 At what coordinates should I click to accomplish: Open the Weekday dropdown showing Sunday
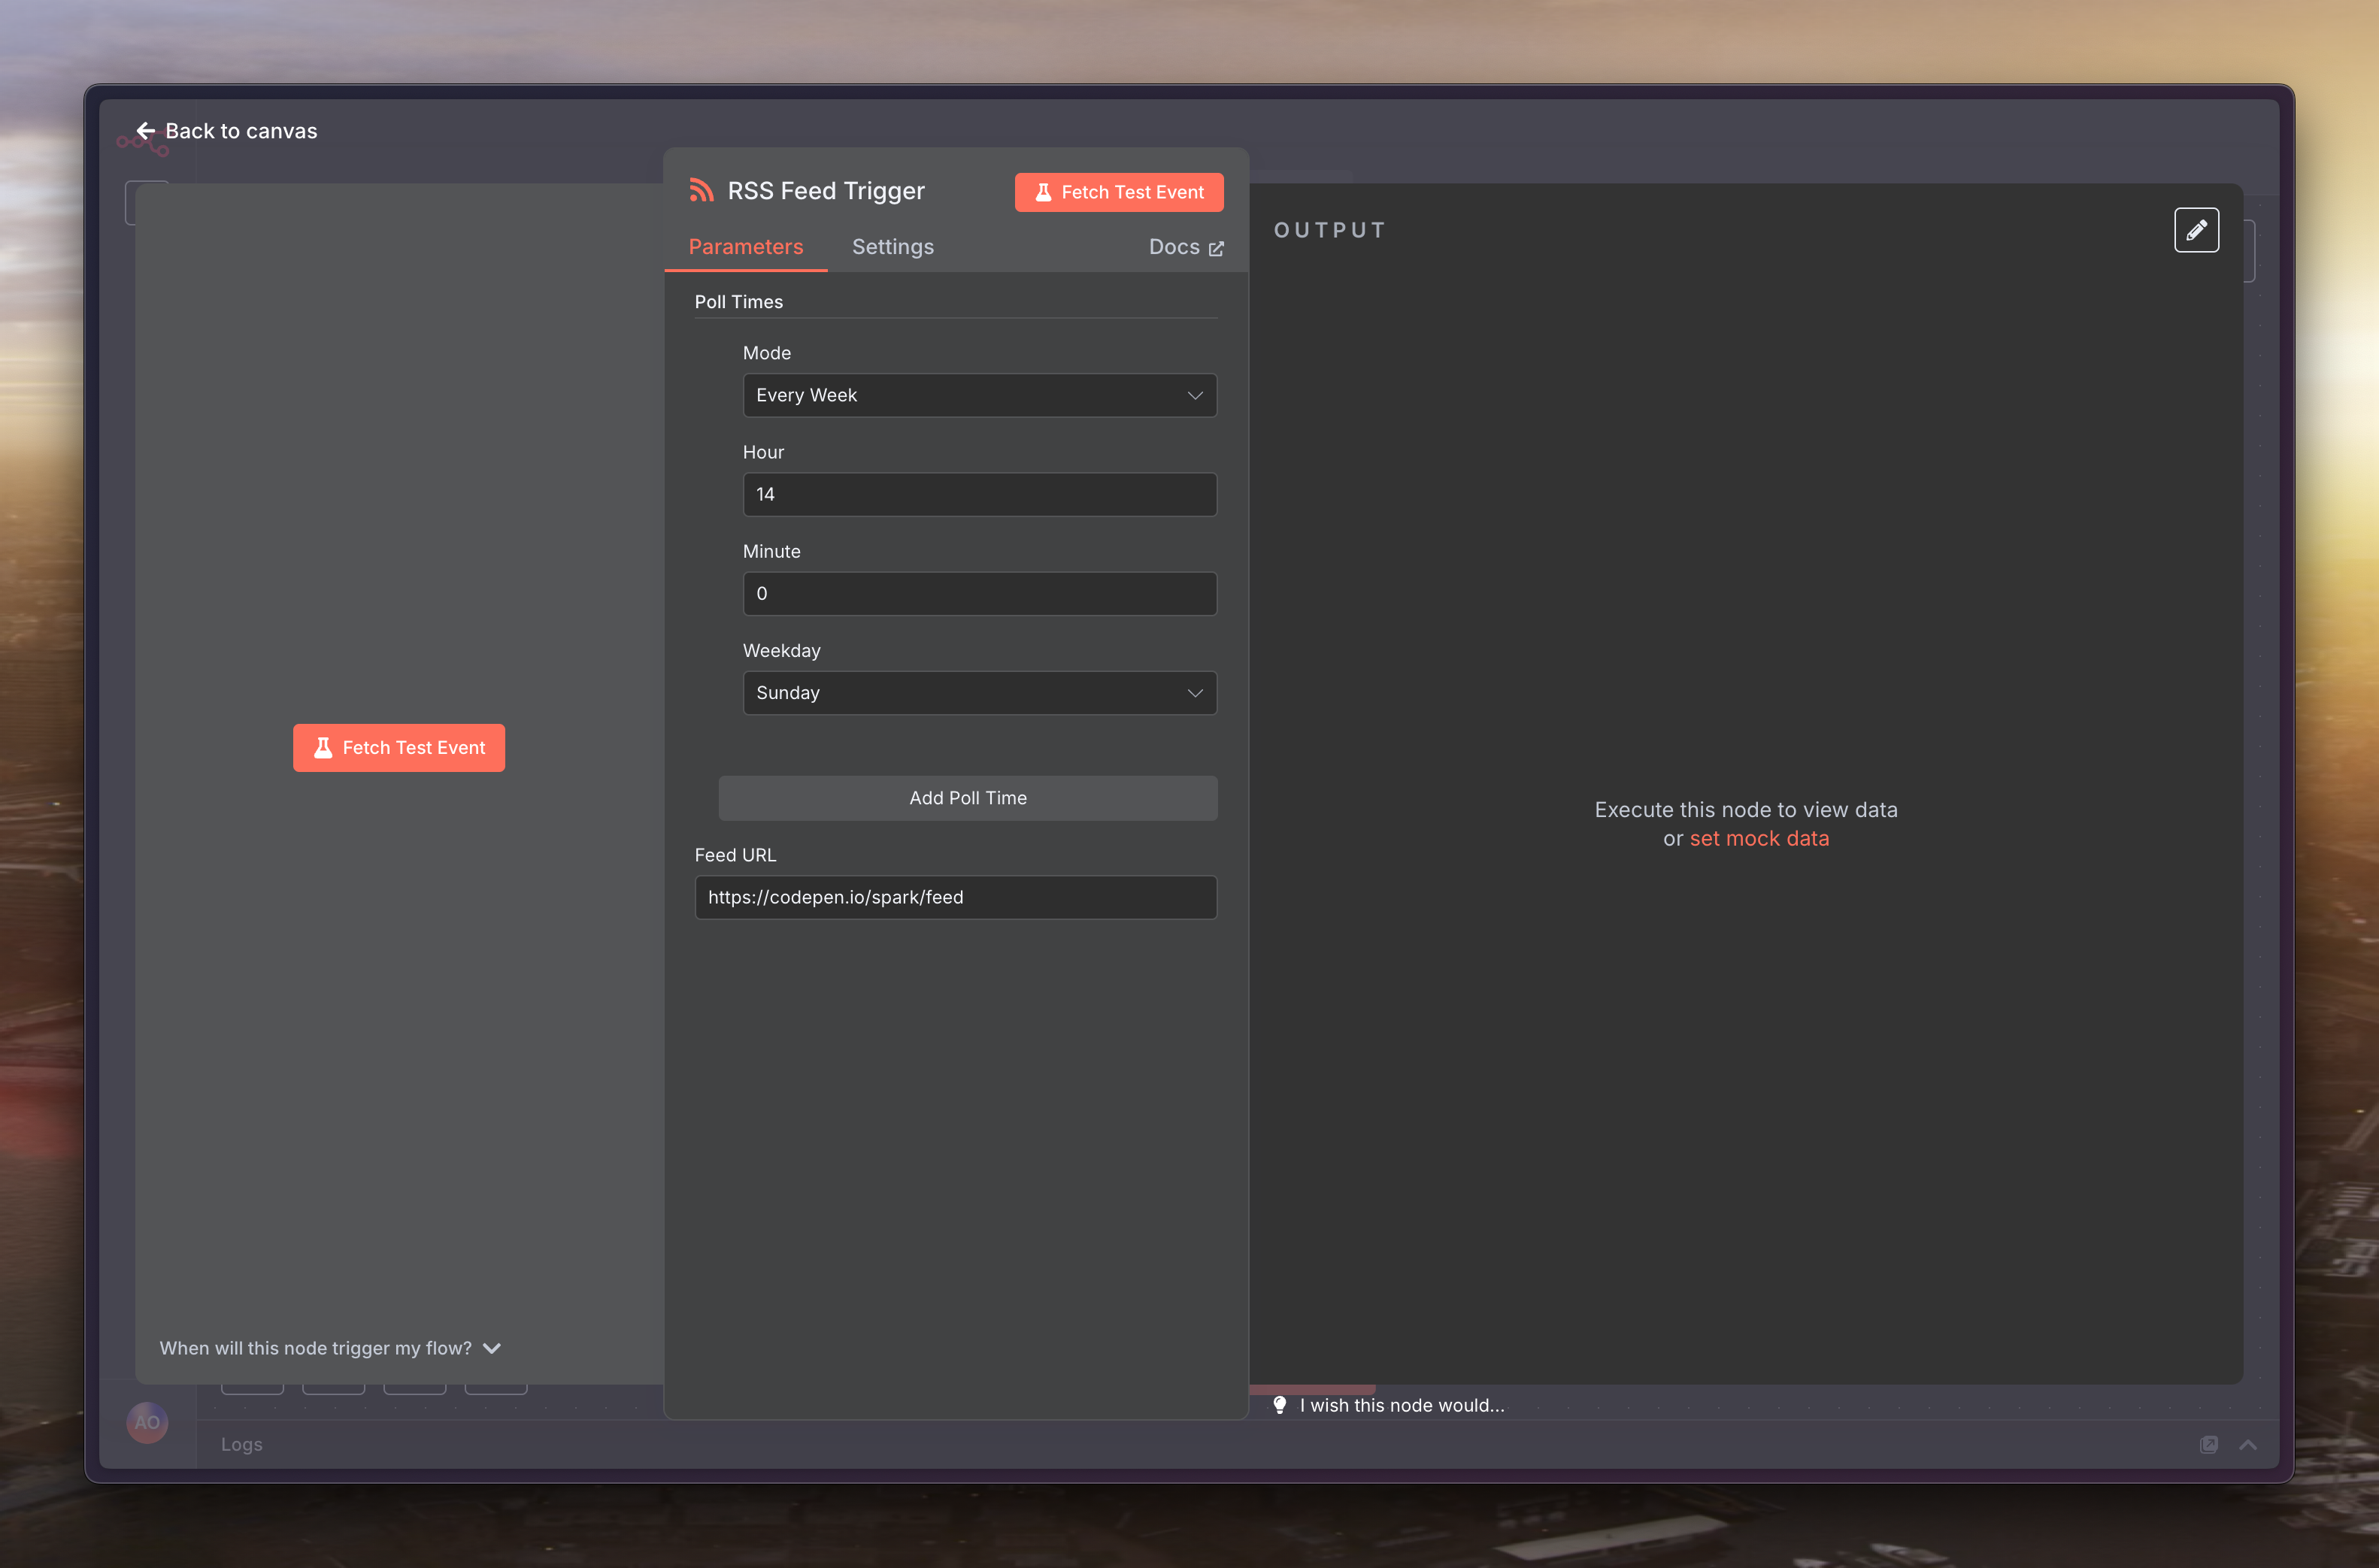pos(979,693)
